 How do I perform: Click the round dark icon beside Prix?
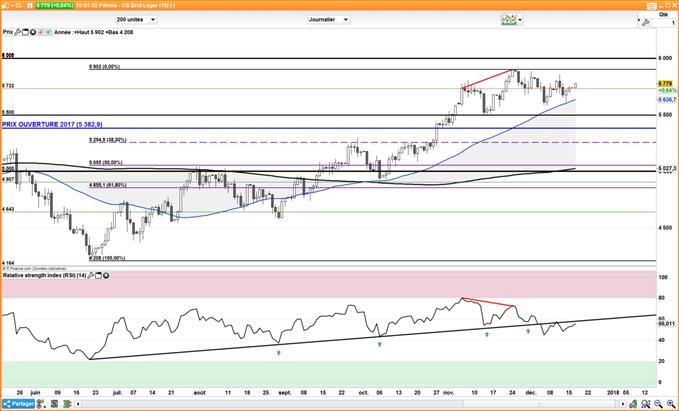(33, 32)
